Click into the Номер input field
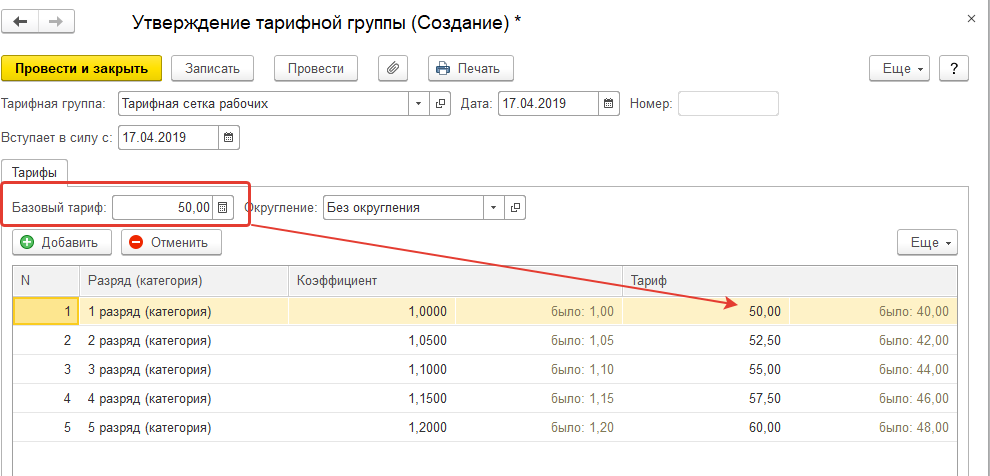The width and height of the screenshot is (990, 476). [x=727, y=103]
